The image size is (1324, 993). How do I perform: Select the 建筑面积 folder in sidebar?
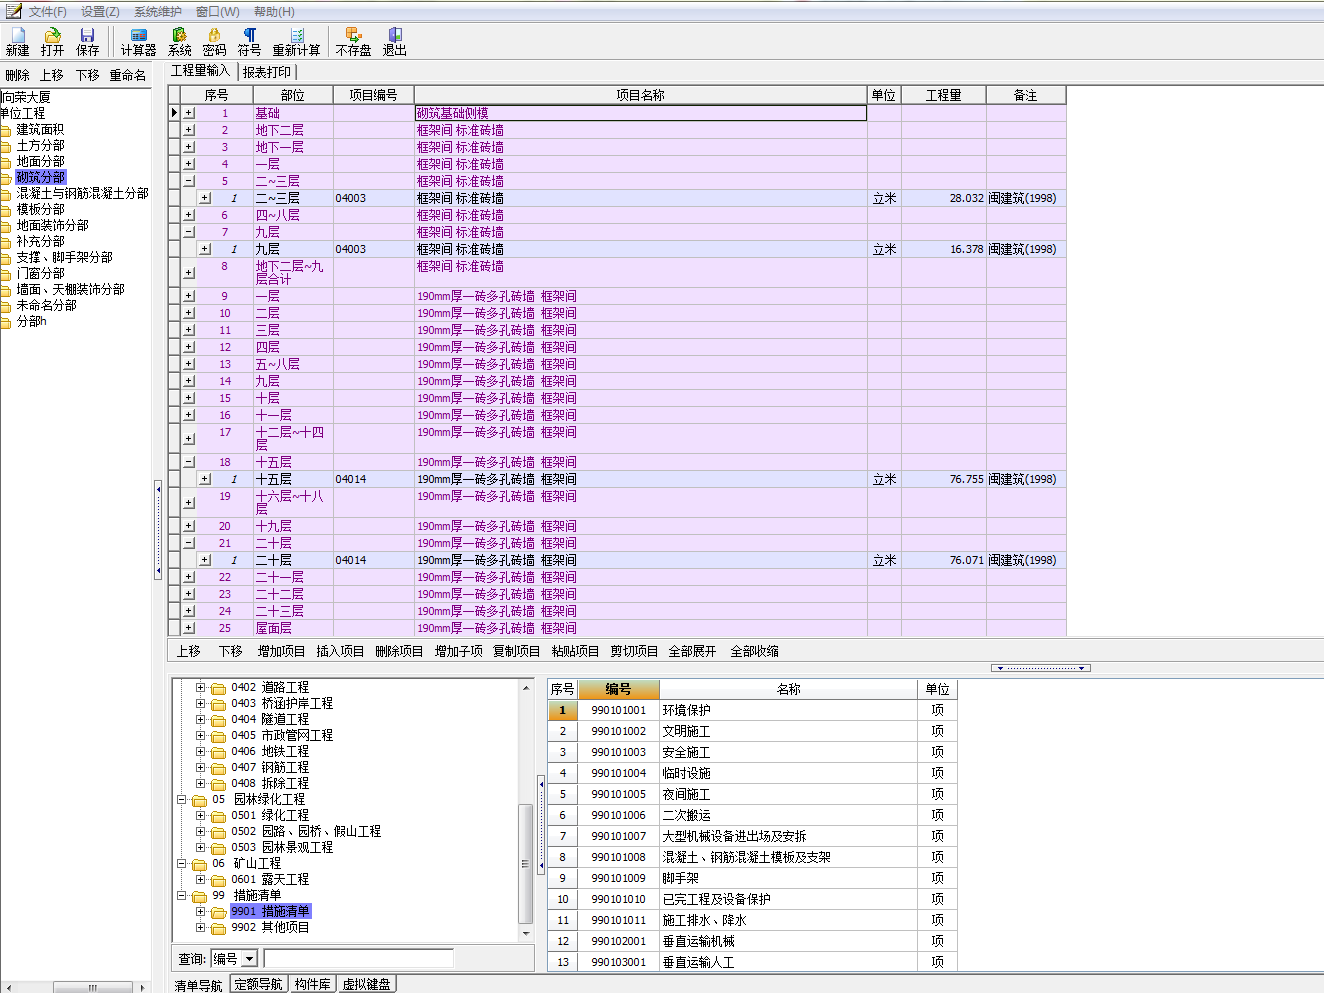[x=40, y=129]
